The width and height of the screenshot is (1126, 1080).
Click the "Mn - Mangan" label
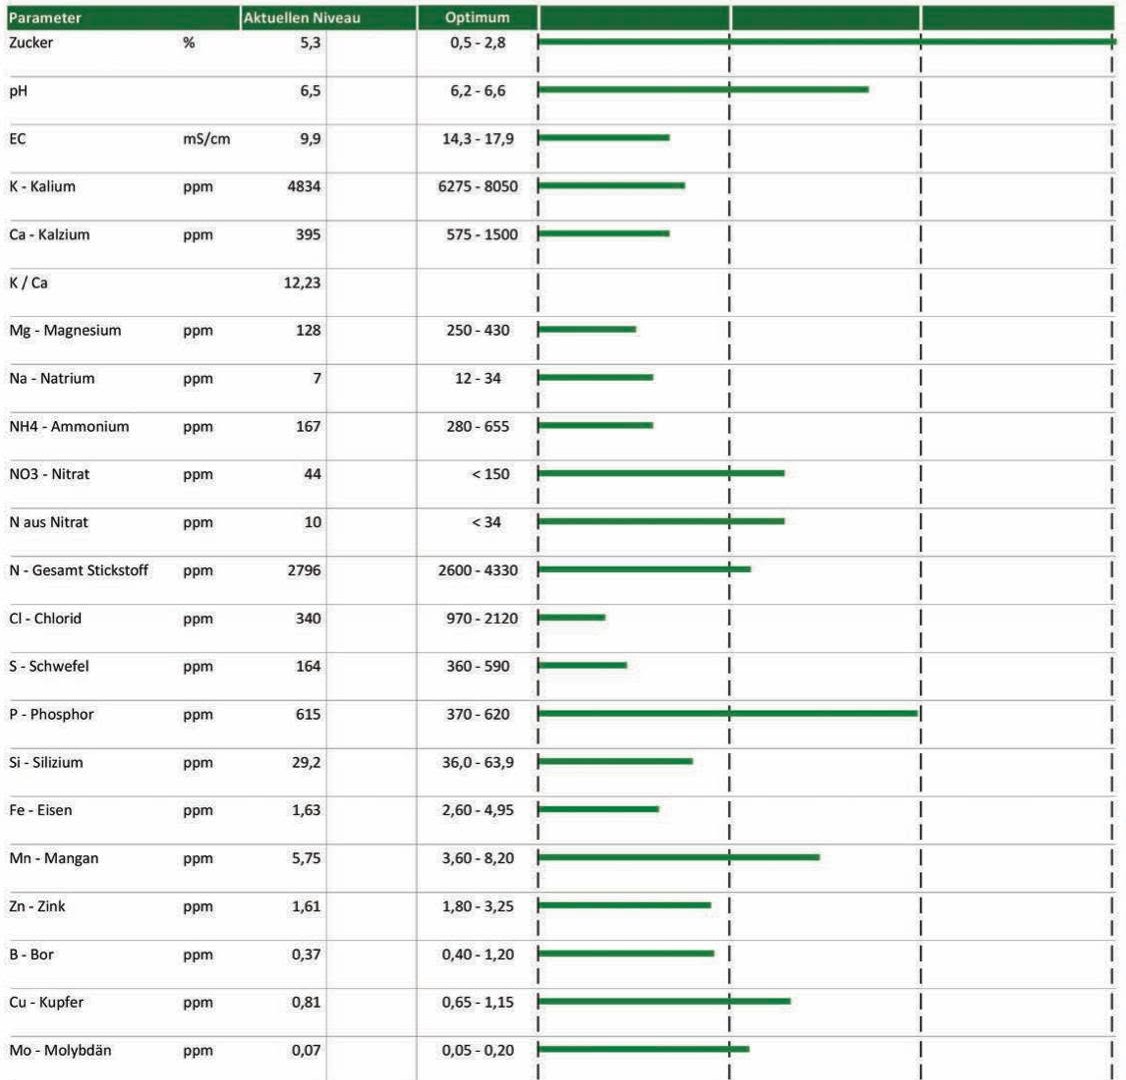click(54, 858)
